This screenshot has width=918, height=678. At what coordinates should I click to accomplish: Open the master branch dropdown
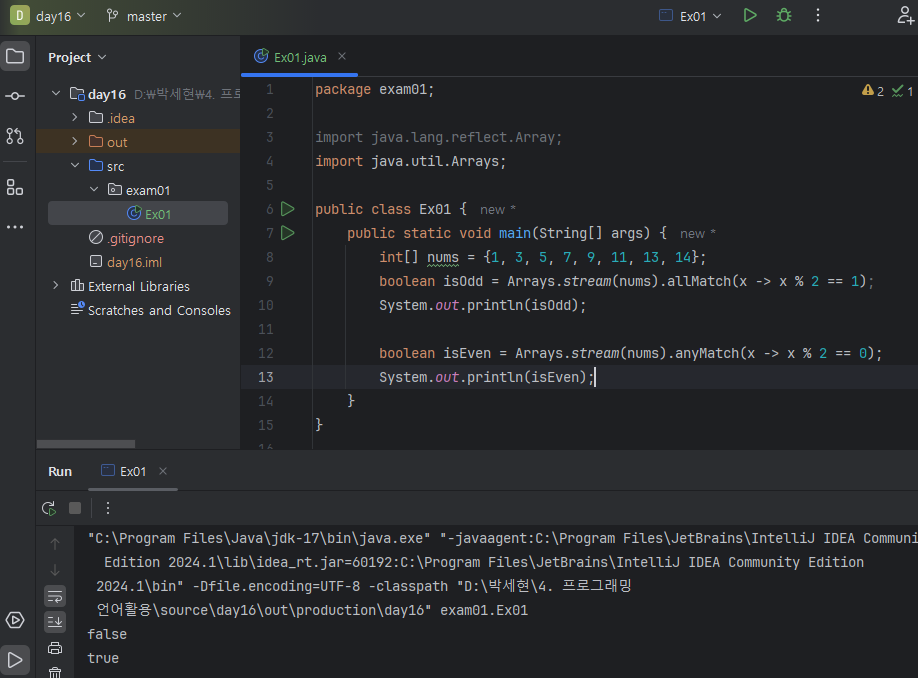(x=145, y=16)
